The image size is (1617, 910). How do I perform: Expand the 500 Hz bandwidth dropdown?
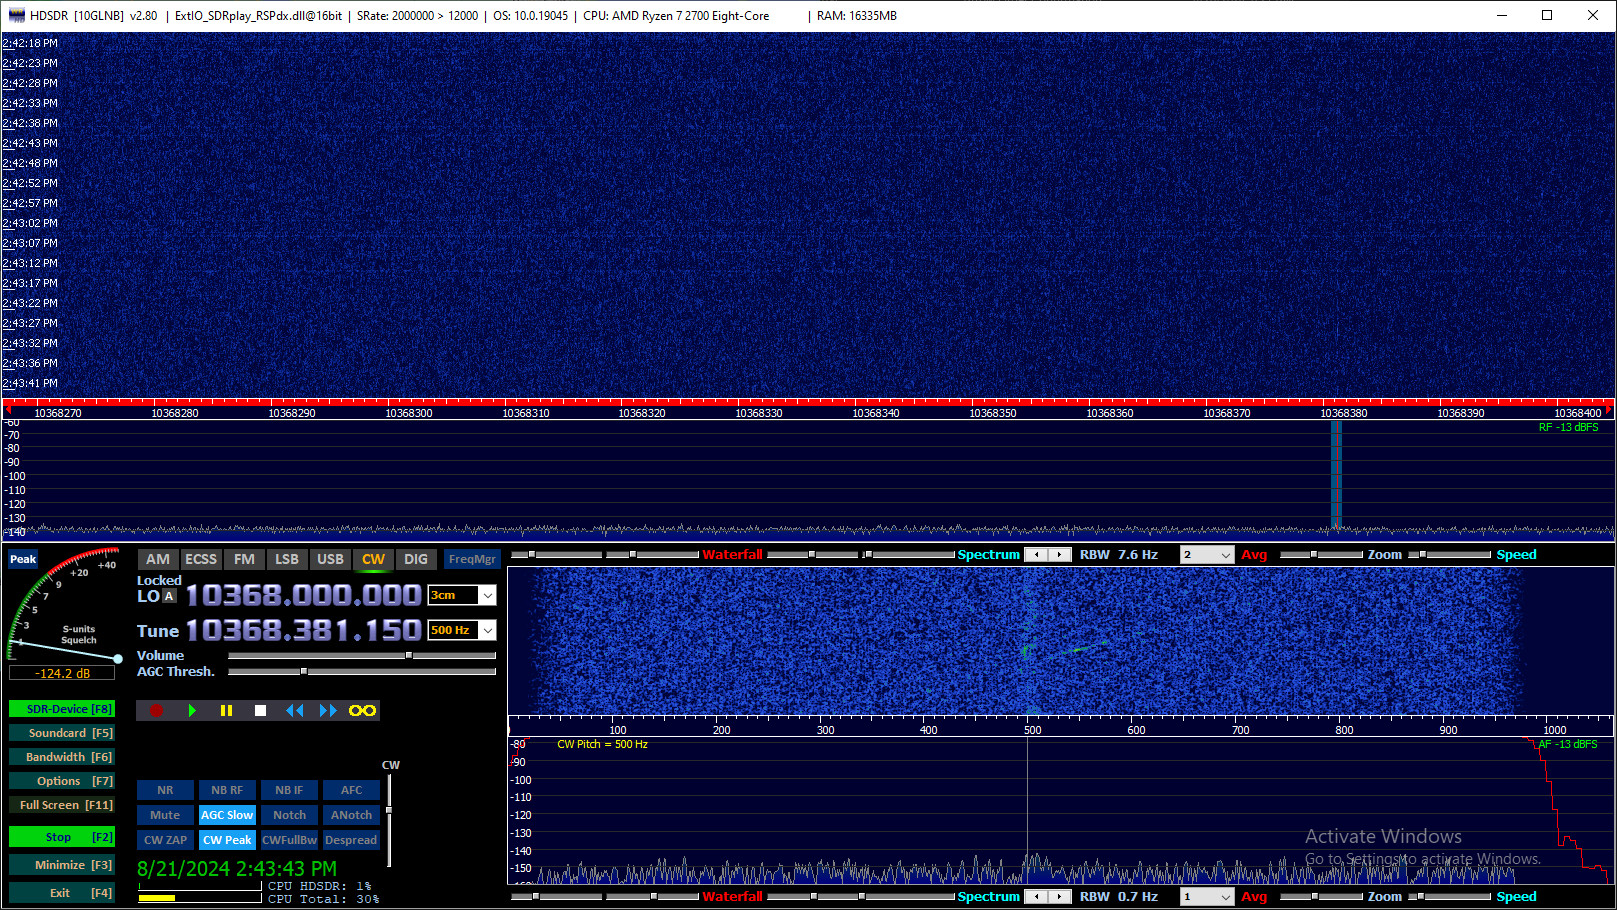tap(487, 630)
